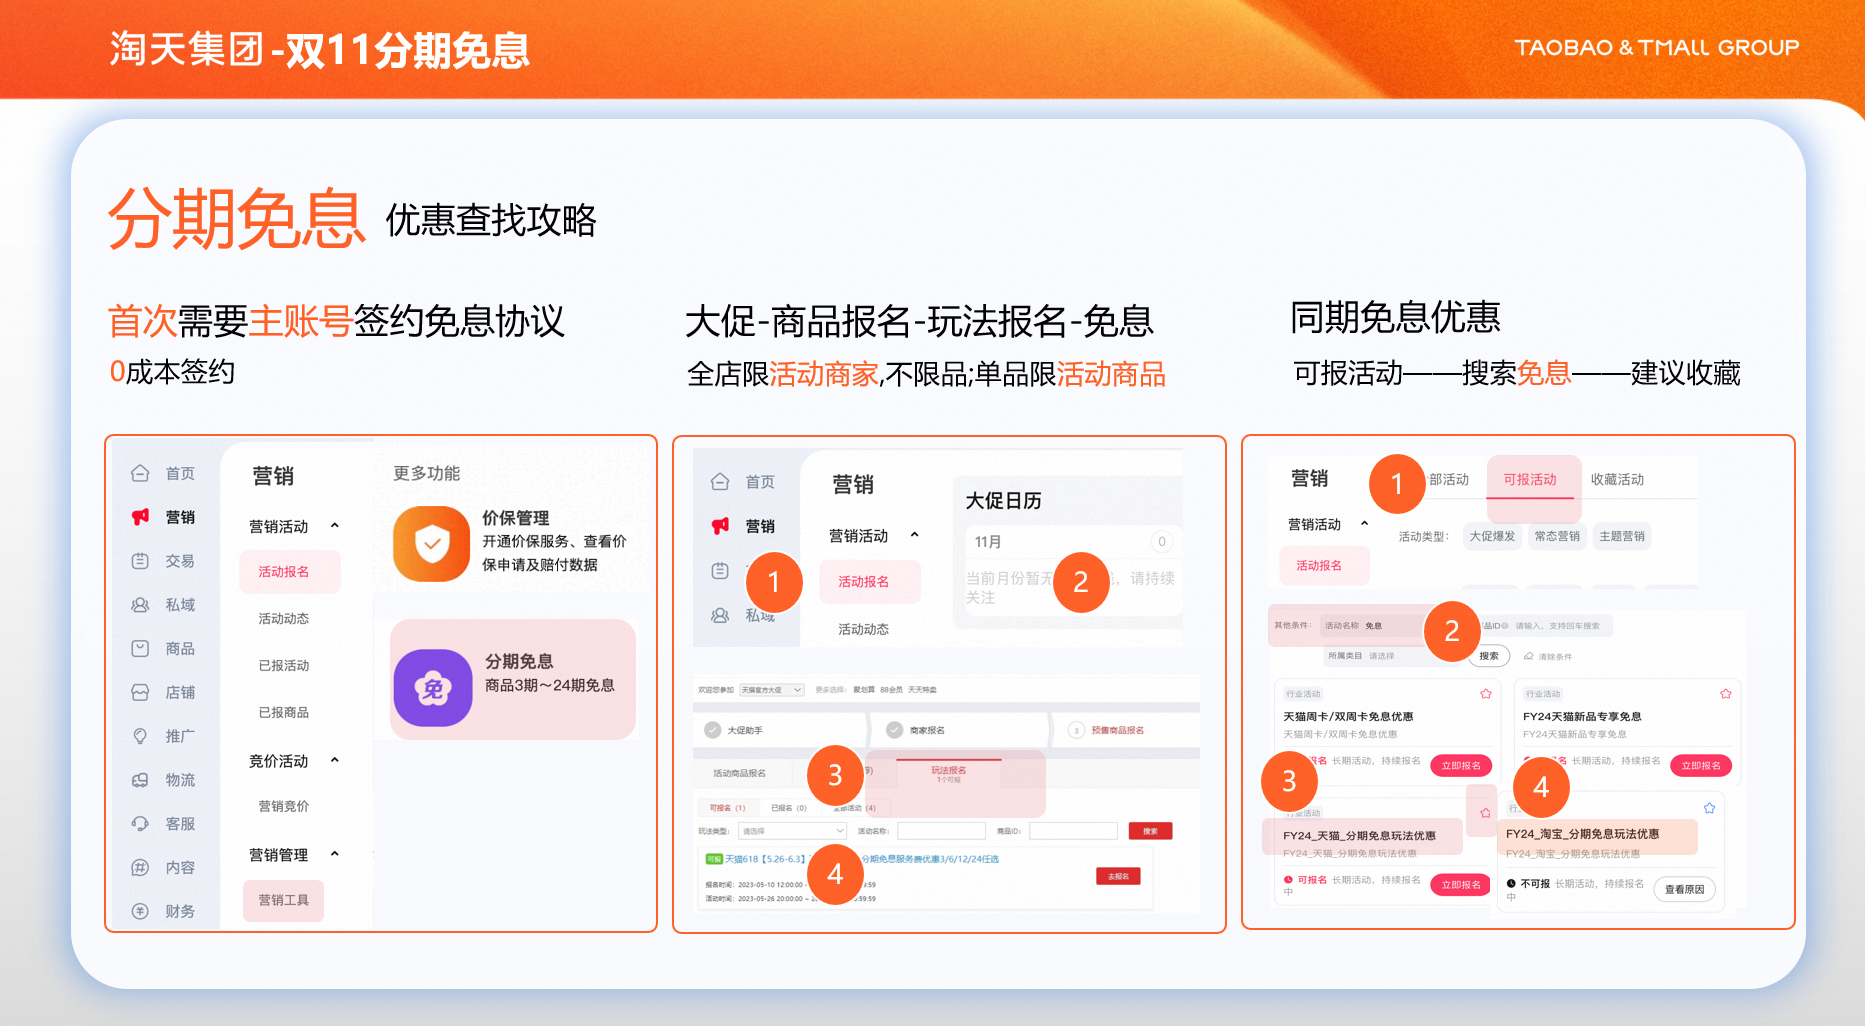Click 立即报名 on FY24_天猫_分期免息玩法优惠 card
The image size is (1865, 1026).
click(x=1461, y=885)
